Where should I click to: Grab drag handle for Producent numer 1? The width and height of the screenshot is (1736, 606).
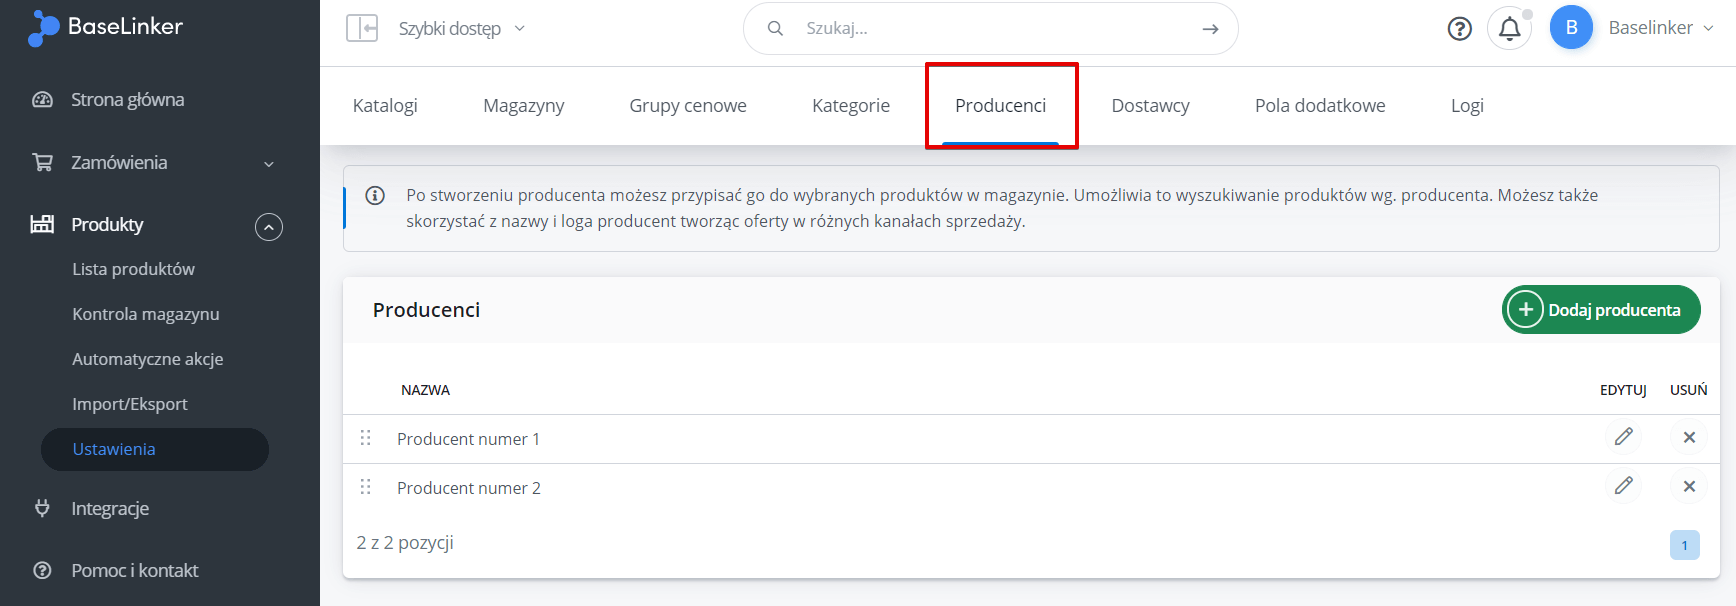(365, 438)
